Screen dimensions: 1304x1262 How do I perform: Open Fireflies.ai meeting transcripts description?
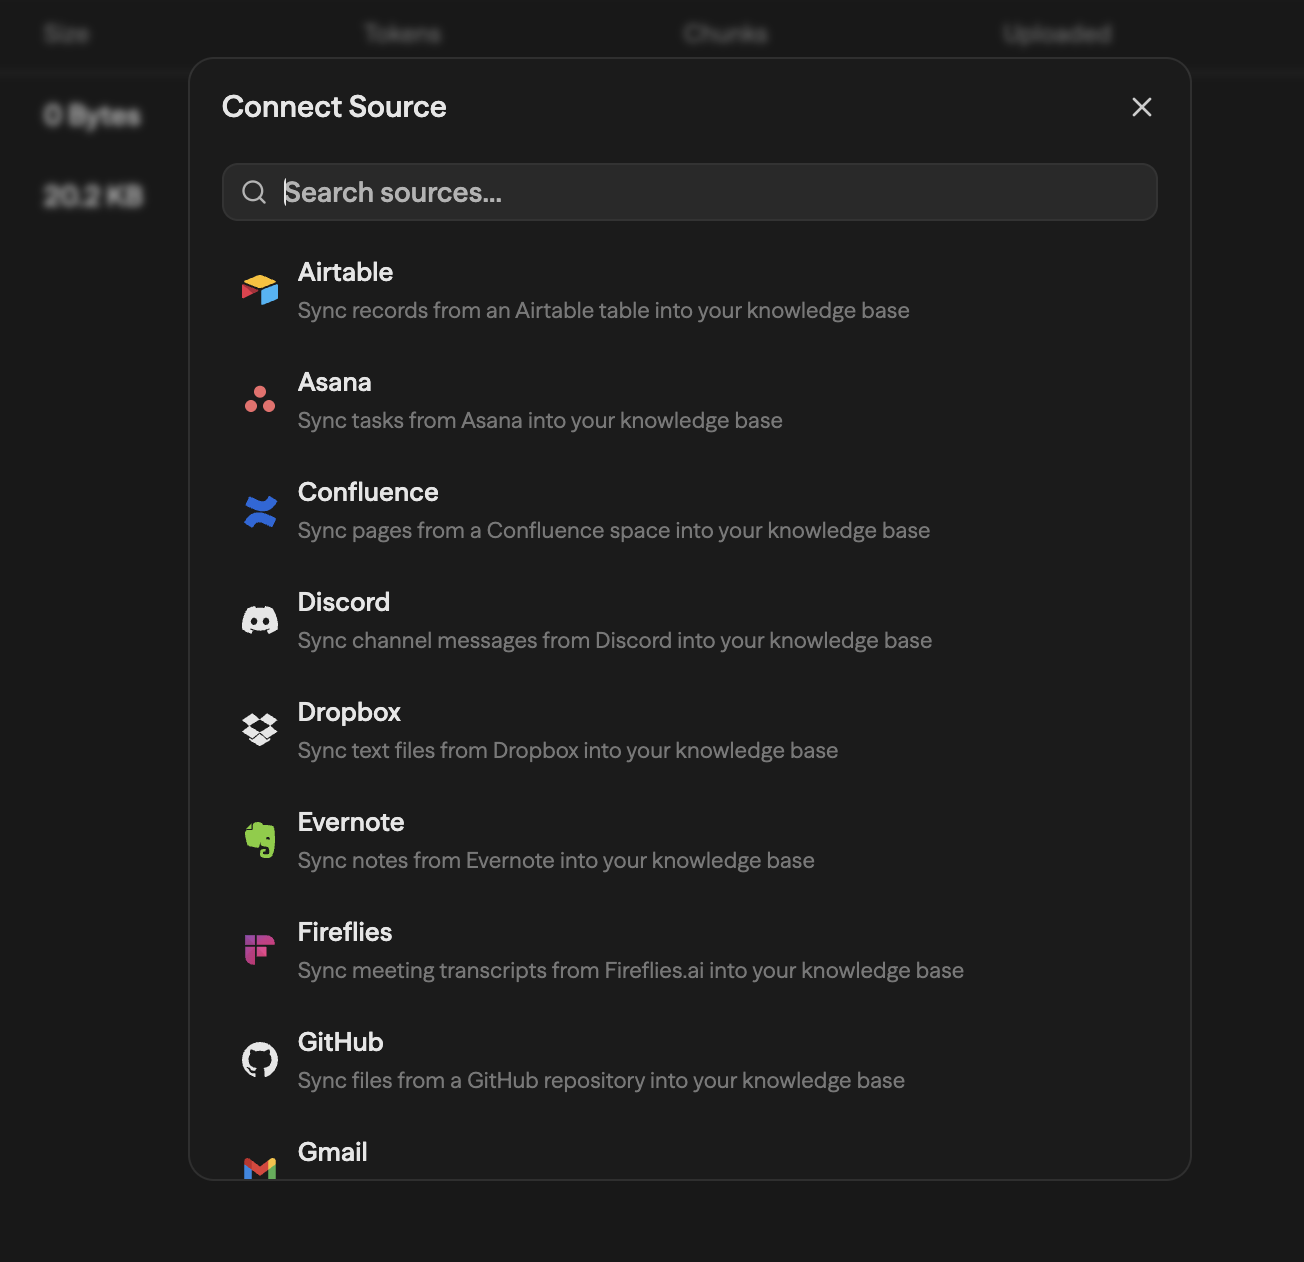[x=630, y=971]
